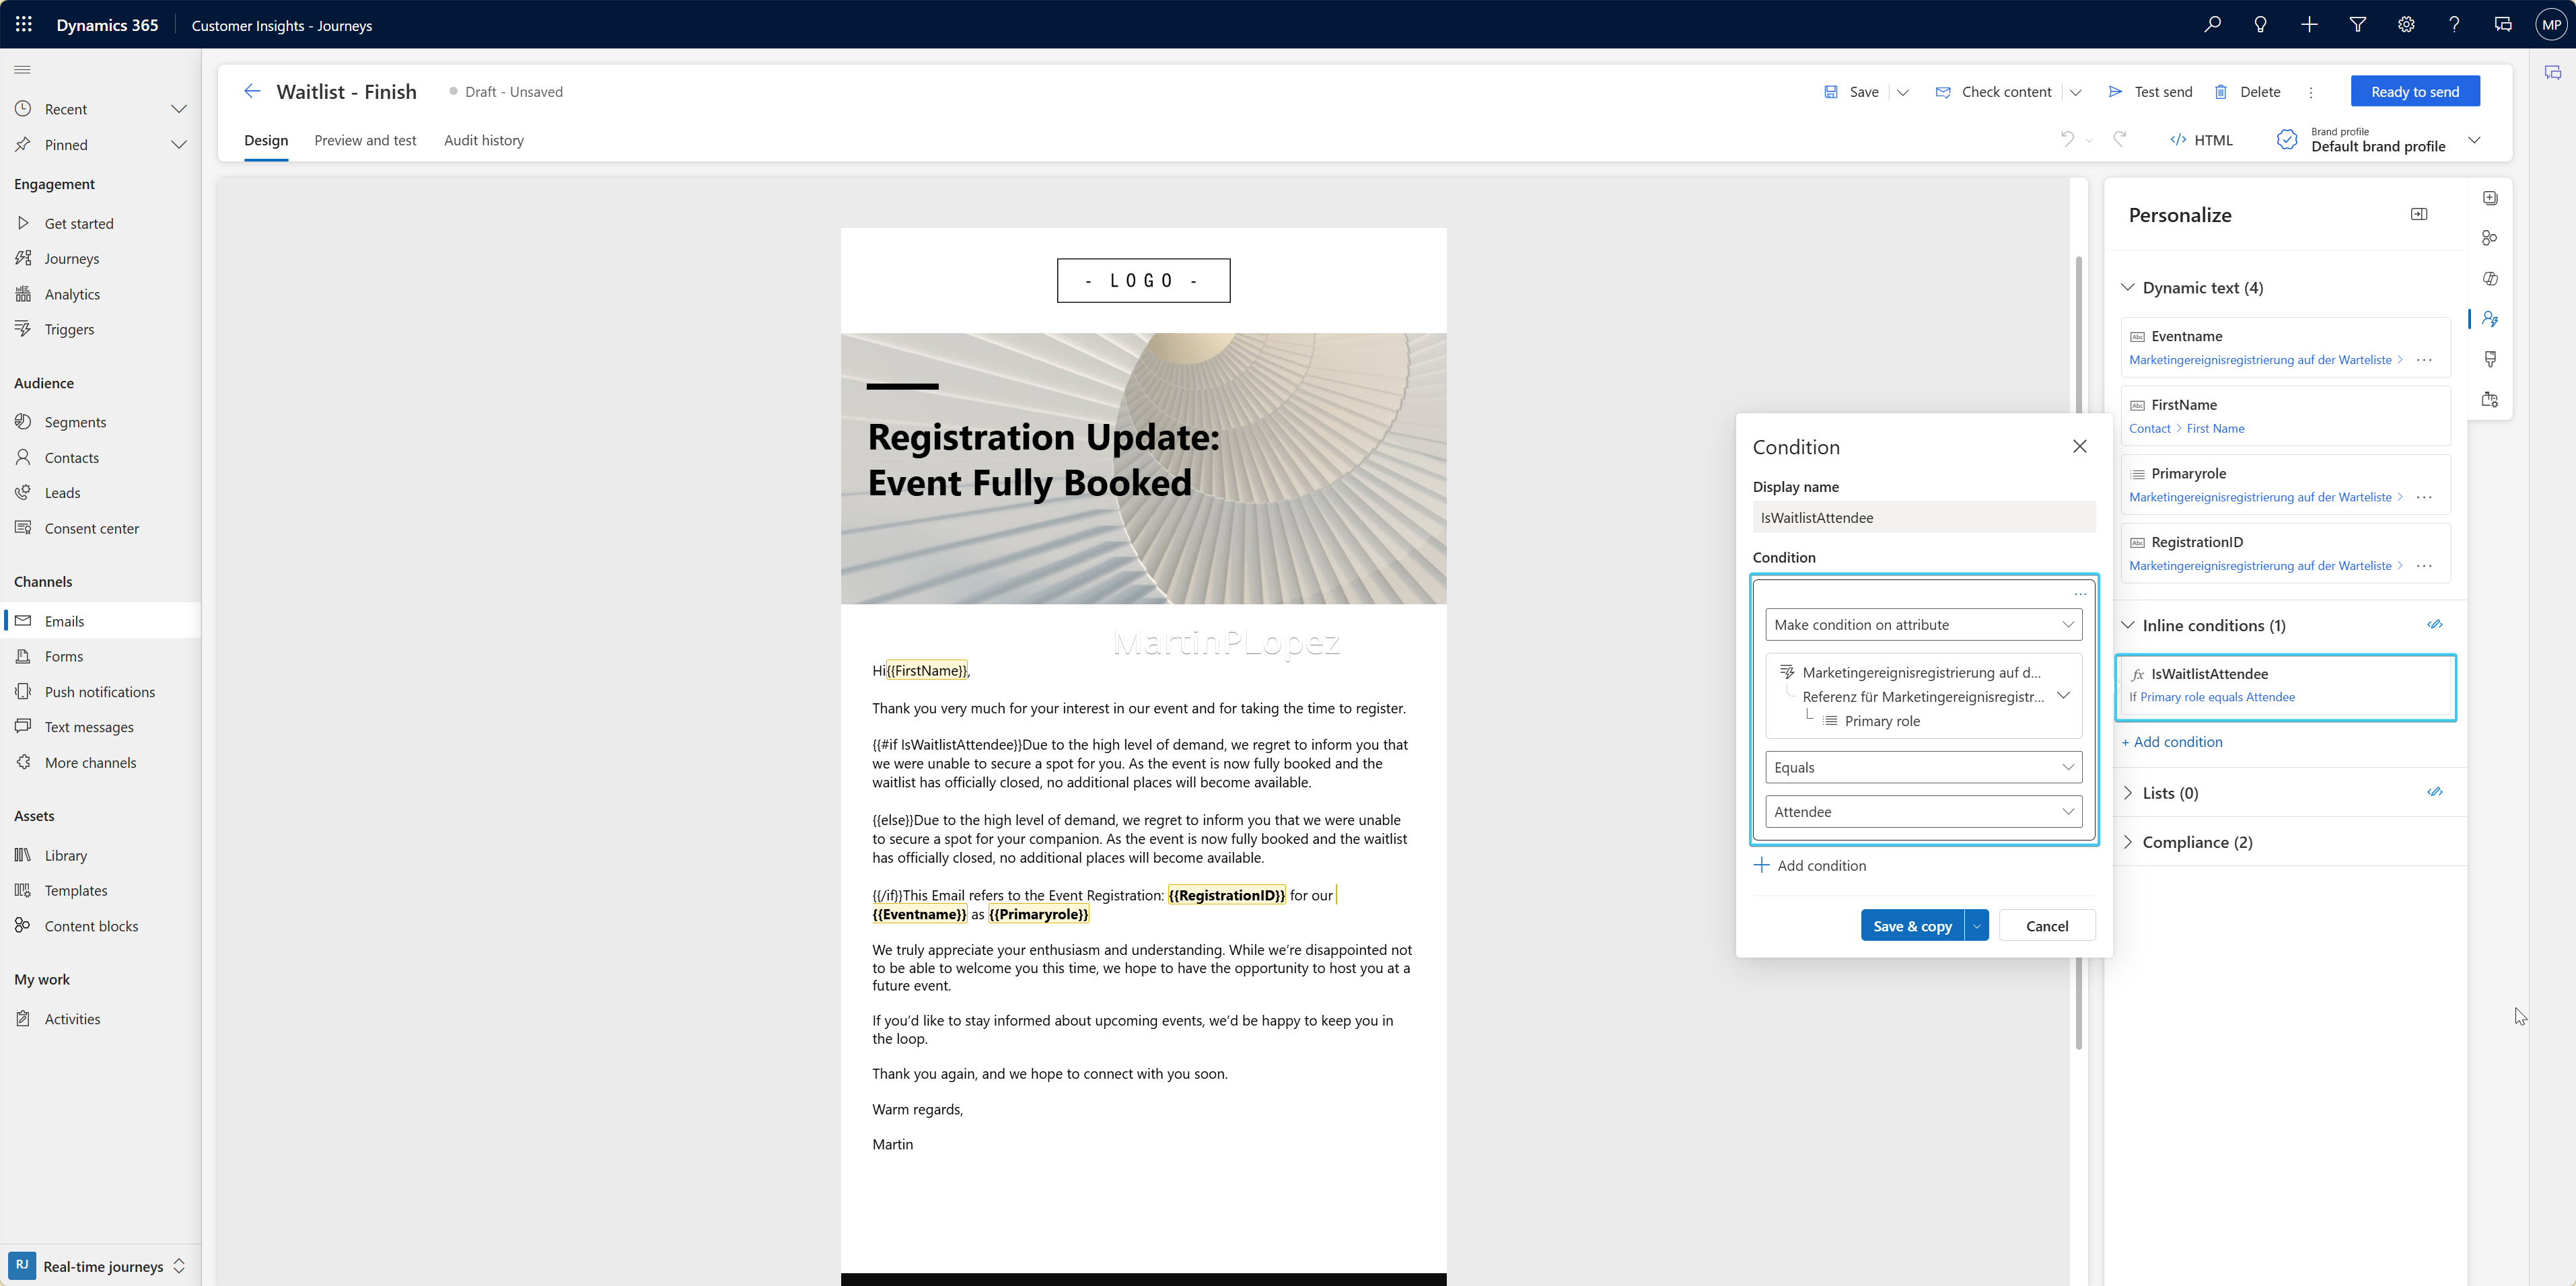
Task: Toggle the sidebar hamburger menu
Action: point(22,69)
